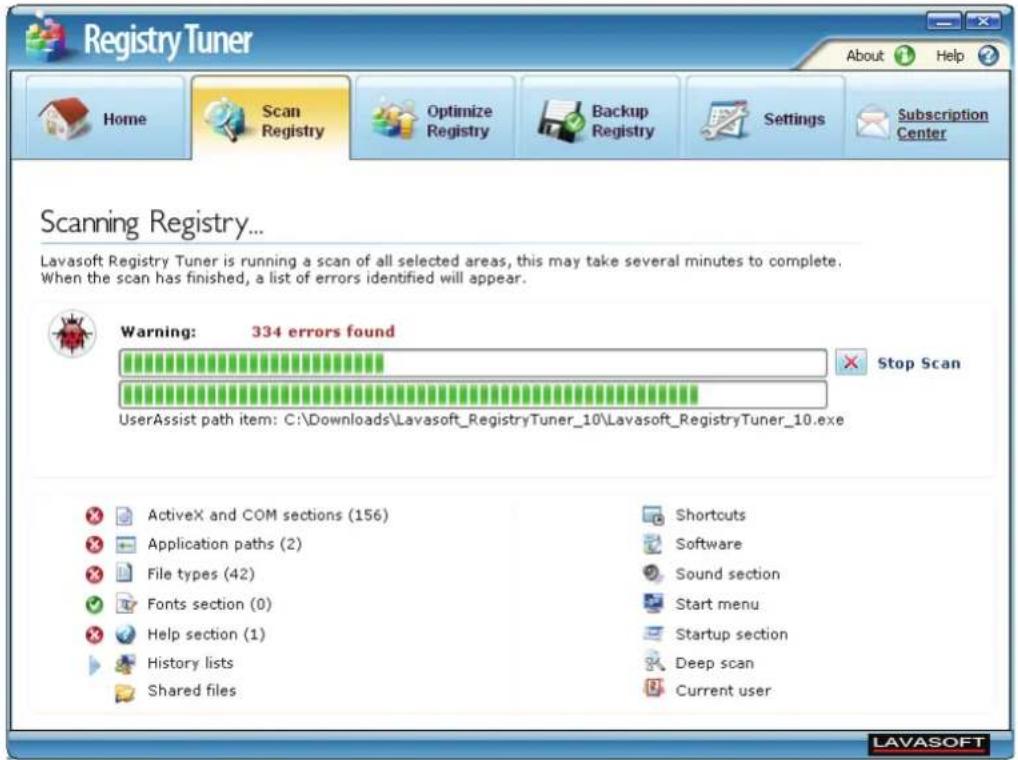The height and width of the screenshot is (760, 1018).
Task: Select Startup section entry
Action: tap(731, 633)
